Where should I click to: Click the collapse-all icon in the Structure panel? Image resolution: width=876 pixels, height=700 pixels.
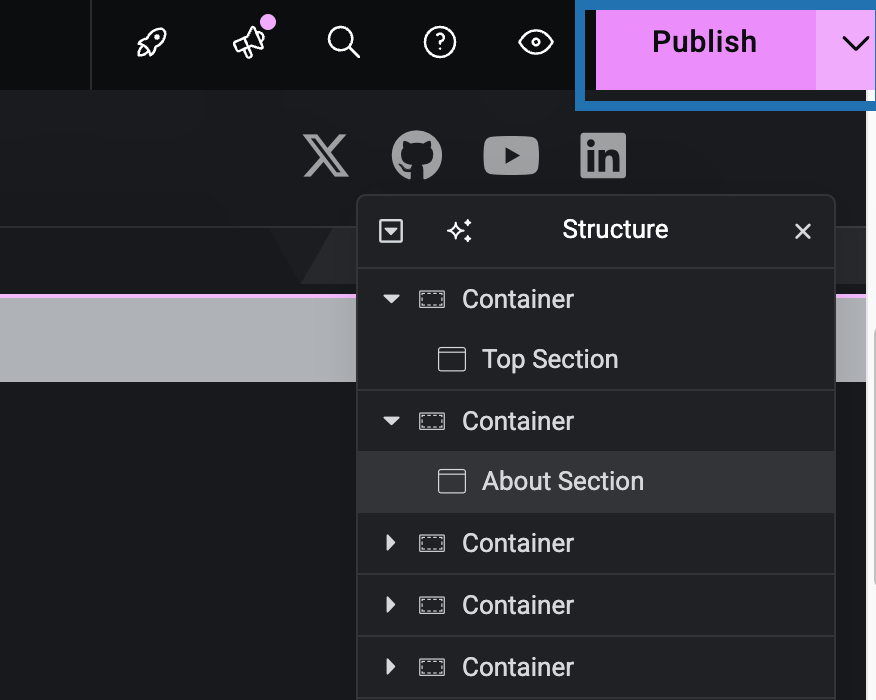(x=391, y=231)
